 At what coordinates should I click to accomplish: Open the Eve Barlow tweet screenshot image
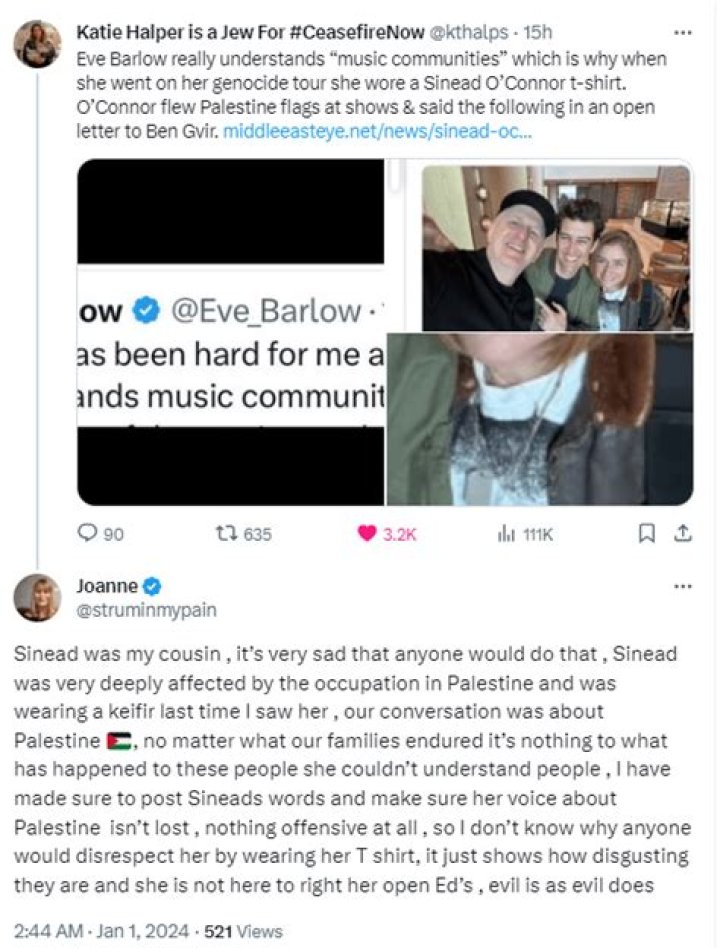[x=230, y=332]
